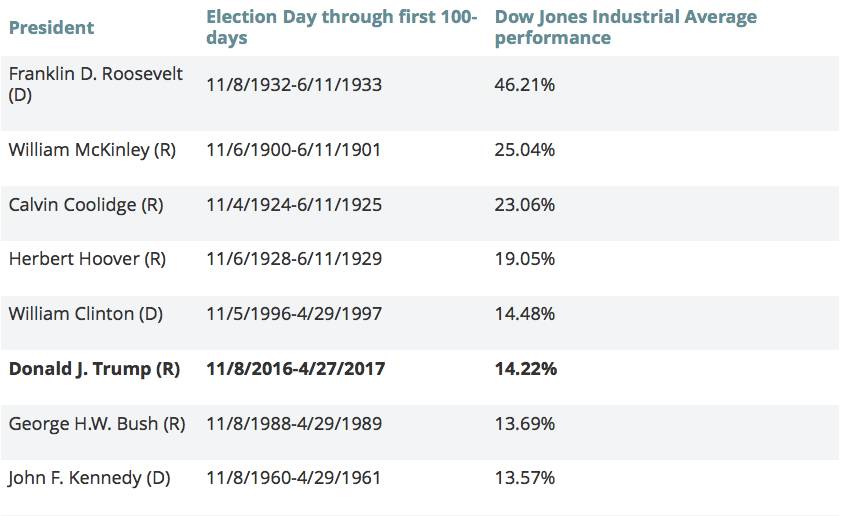Click the bold Donald J. Trump (R) entry
Screen dimensions: 842x516
pos(95,369)
